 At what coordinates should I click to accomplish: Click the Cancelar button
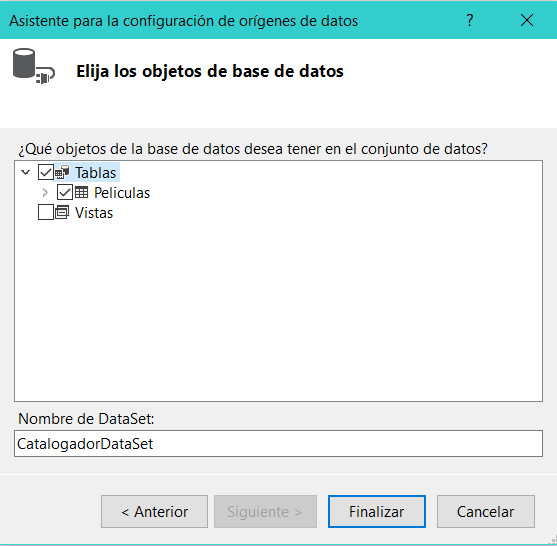pos(486,512)
